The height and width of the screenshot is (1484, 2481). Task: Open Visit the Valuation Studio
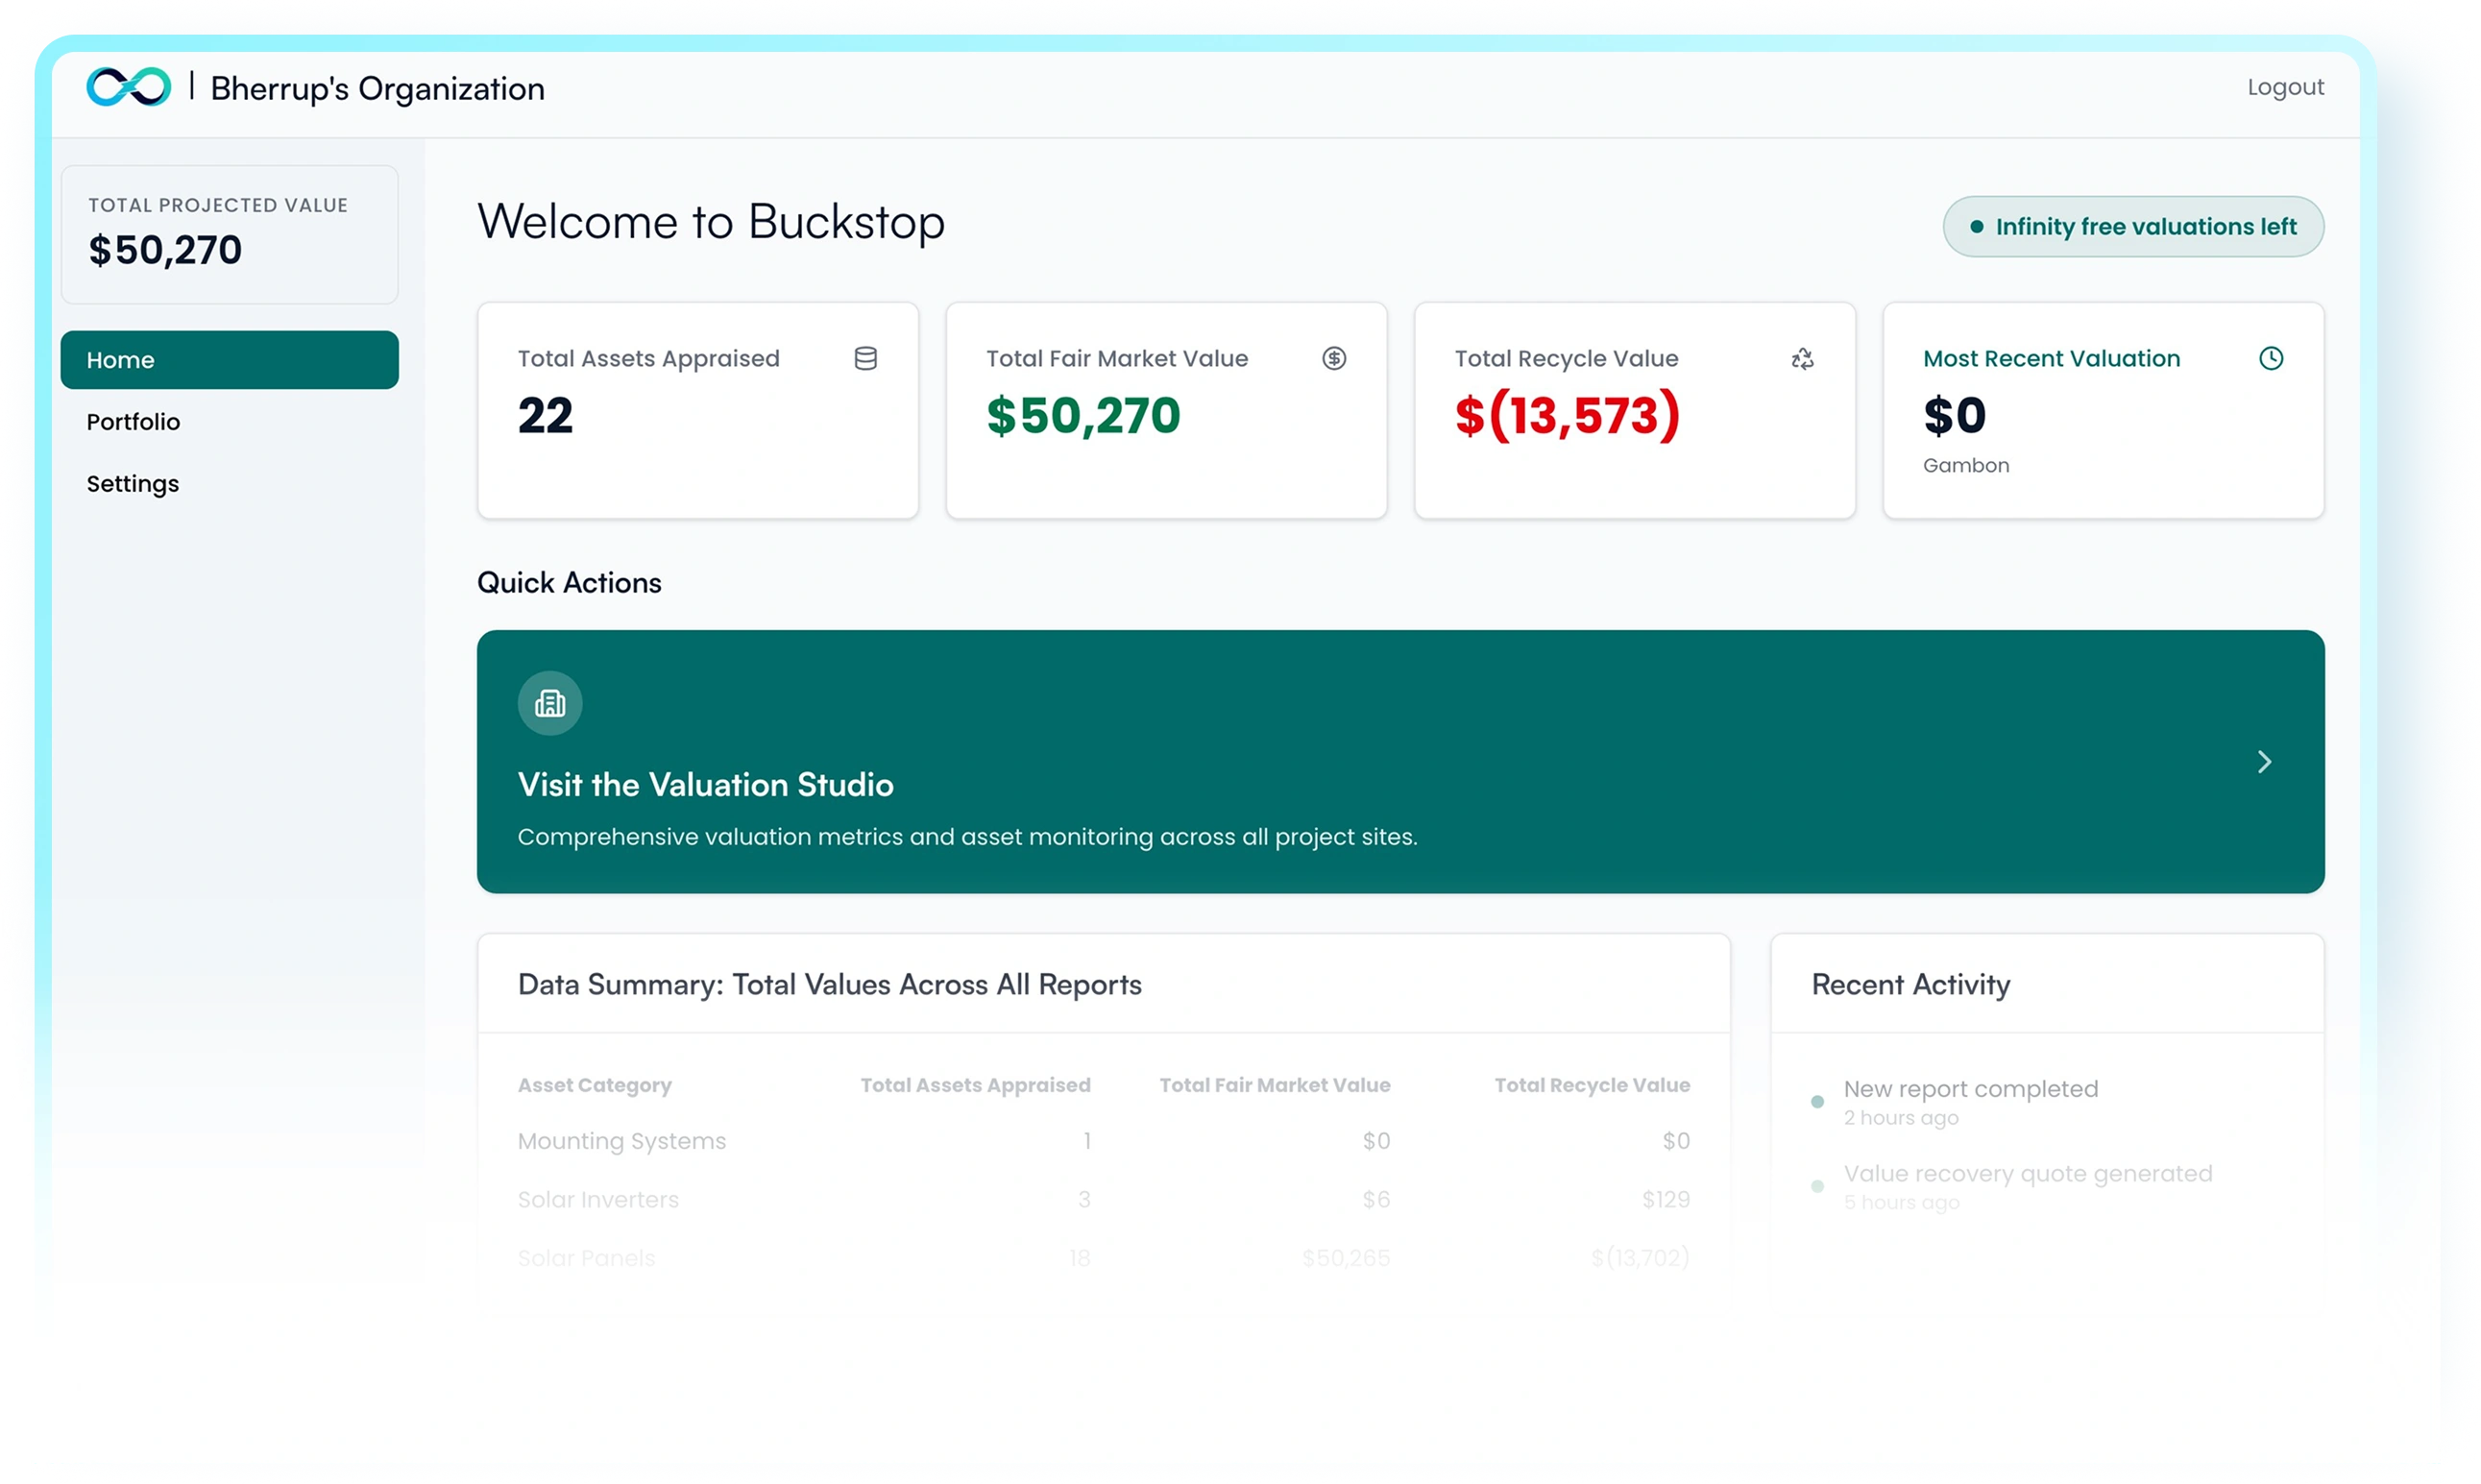[1400, 762]
